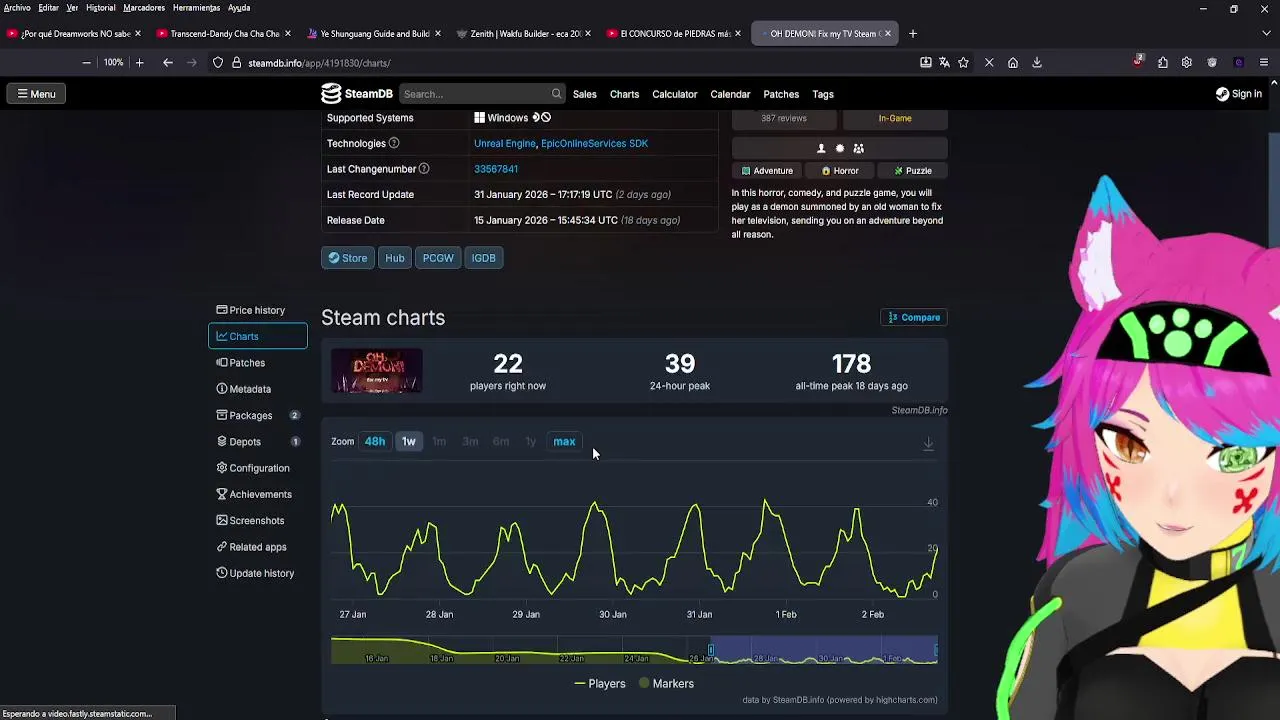Open Configuration sidebar tab
The height and width of the screenshot is (720, 1280).
pyautogui.click(x=257, y=468)
